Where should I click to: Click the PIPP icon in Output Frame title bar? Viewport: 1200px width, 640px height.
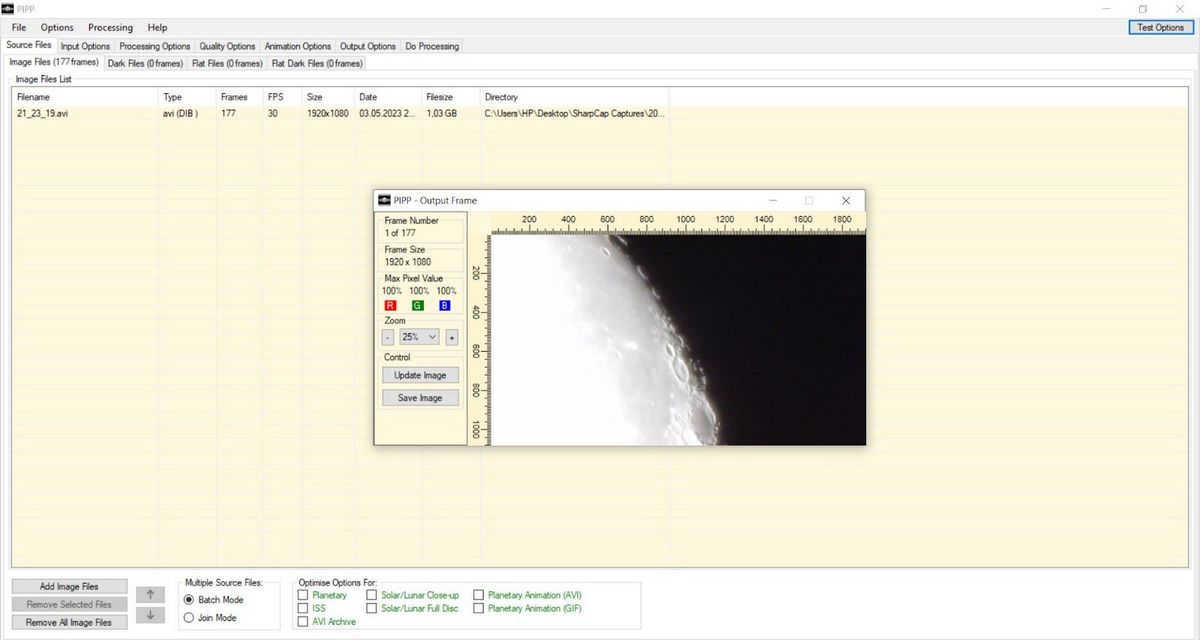pos(385,200)
